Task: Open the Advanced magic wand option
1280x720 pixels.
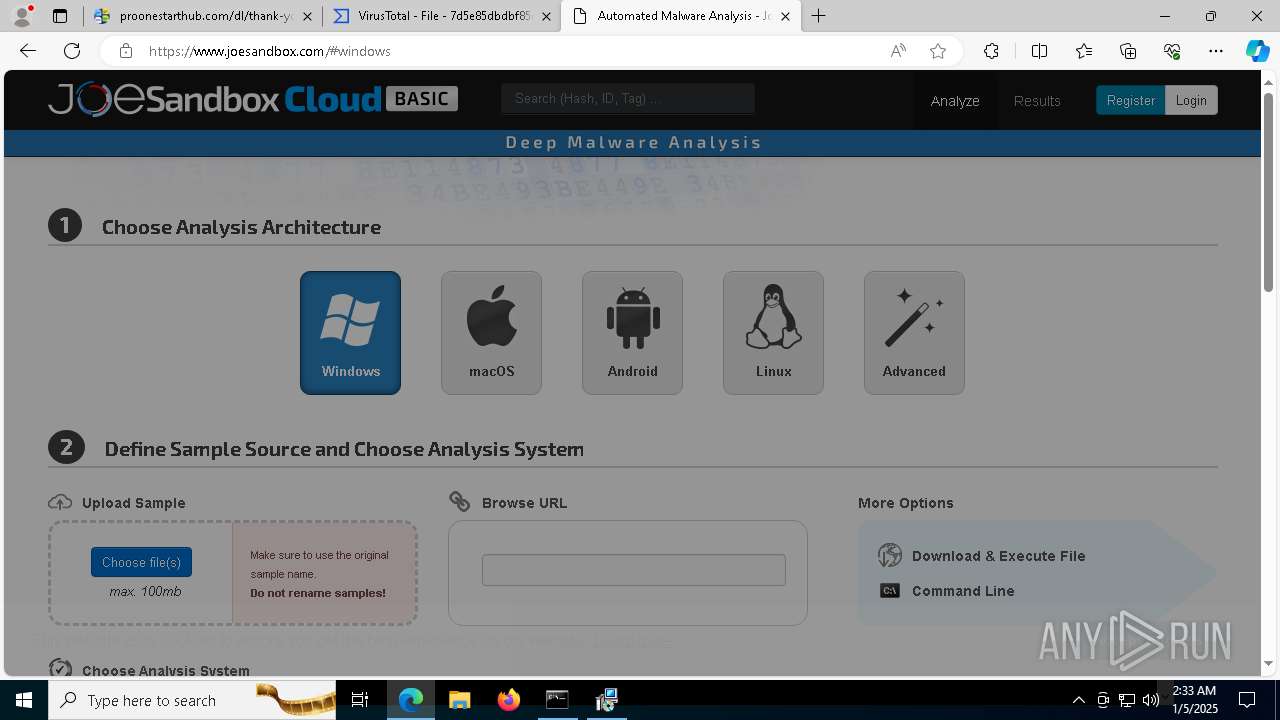Action: point(914,333)
